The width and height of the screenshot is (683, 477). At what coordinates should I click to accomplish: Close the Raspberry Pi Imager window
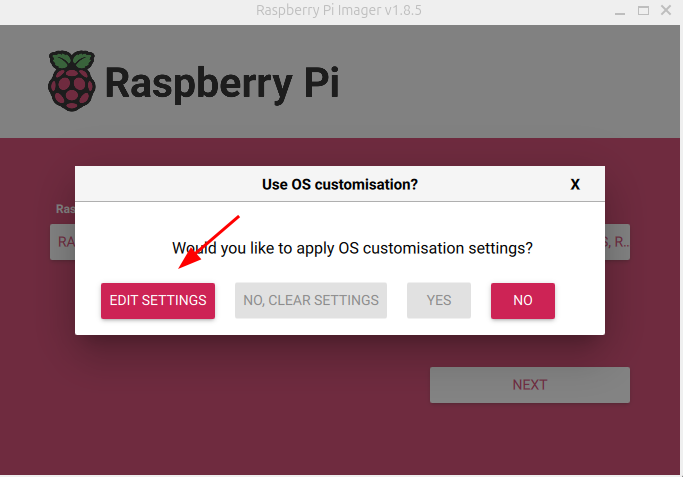pos(666,10)
